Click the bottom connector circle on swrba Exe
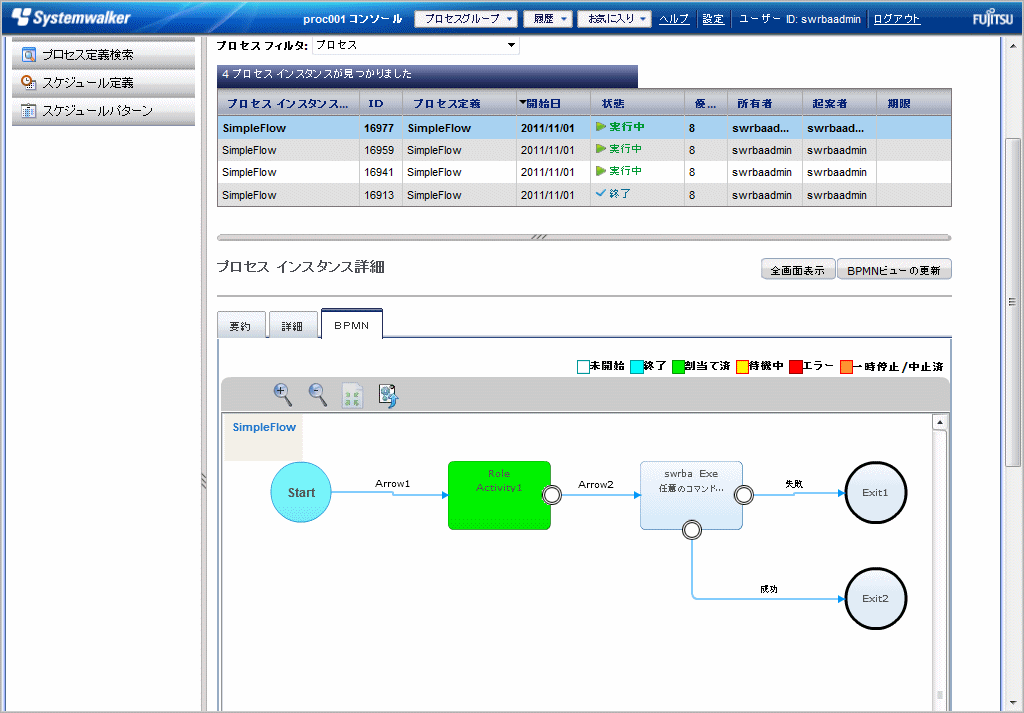 point(692,530)
